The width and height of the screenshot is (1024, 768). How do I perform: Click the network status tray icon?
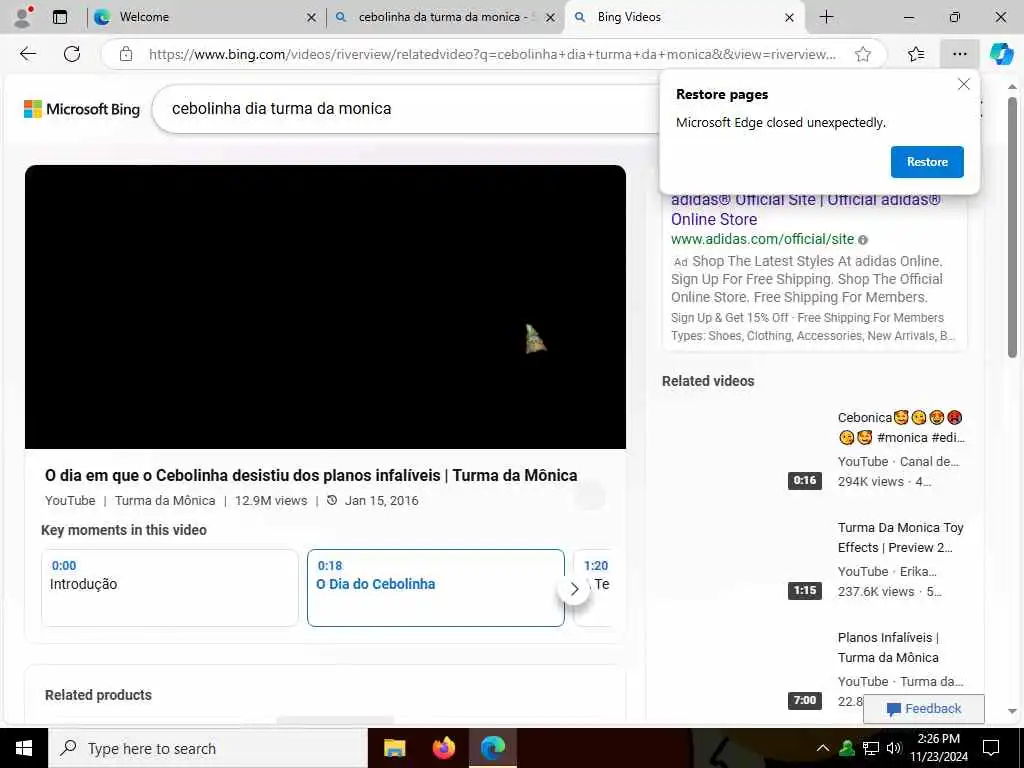pyautogui.click(x=871, y=748)
